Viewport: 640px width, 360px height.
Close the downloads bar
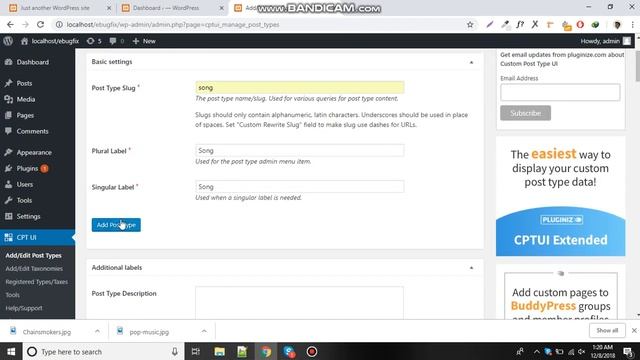(x=634, y=330)
